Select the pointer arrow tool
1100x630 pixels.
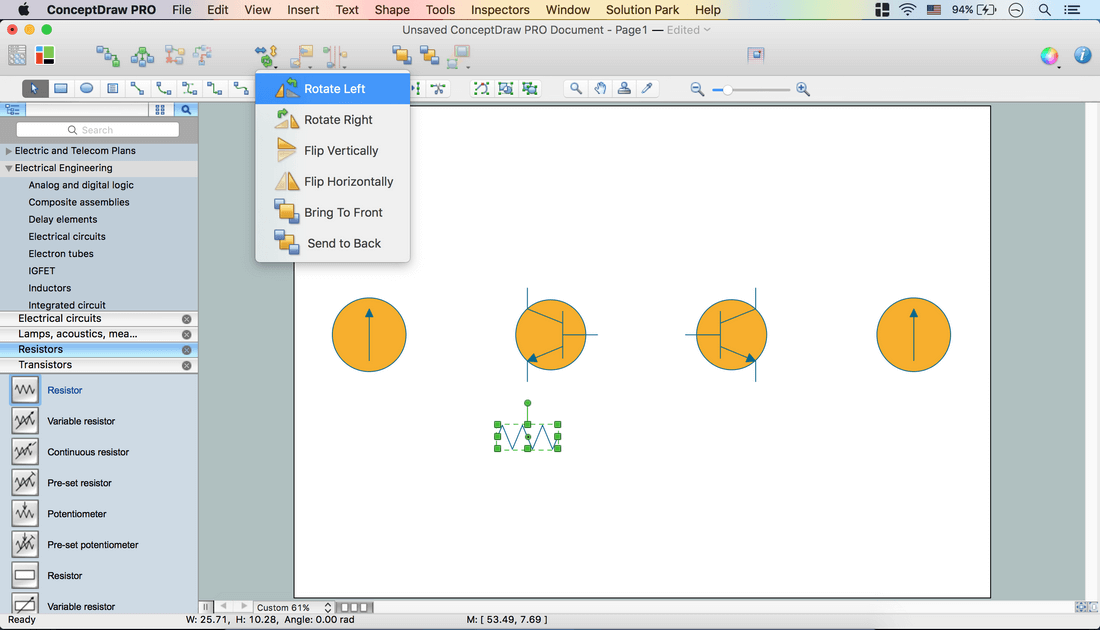point(34,89)
